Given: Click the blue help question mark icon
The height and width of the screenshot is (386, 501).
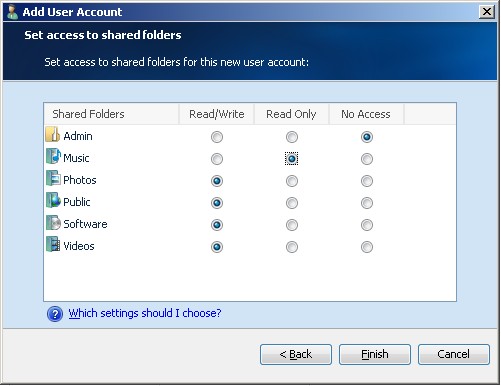Looking at the screenshot, I should (55, 314).
